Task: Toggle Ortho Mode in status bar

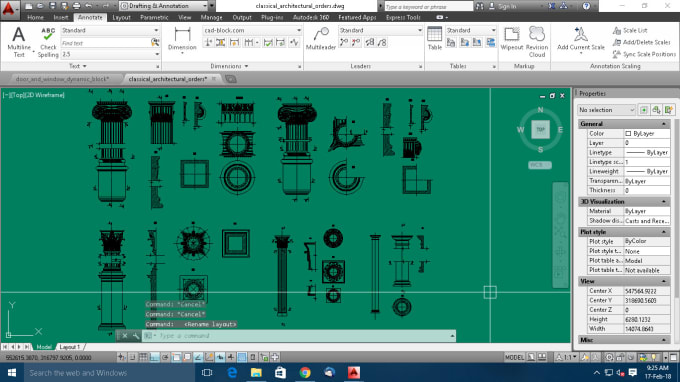Action: coord(154,357)
